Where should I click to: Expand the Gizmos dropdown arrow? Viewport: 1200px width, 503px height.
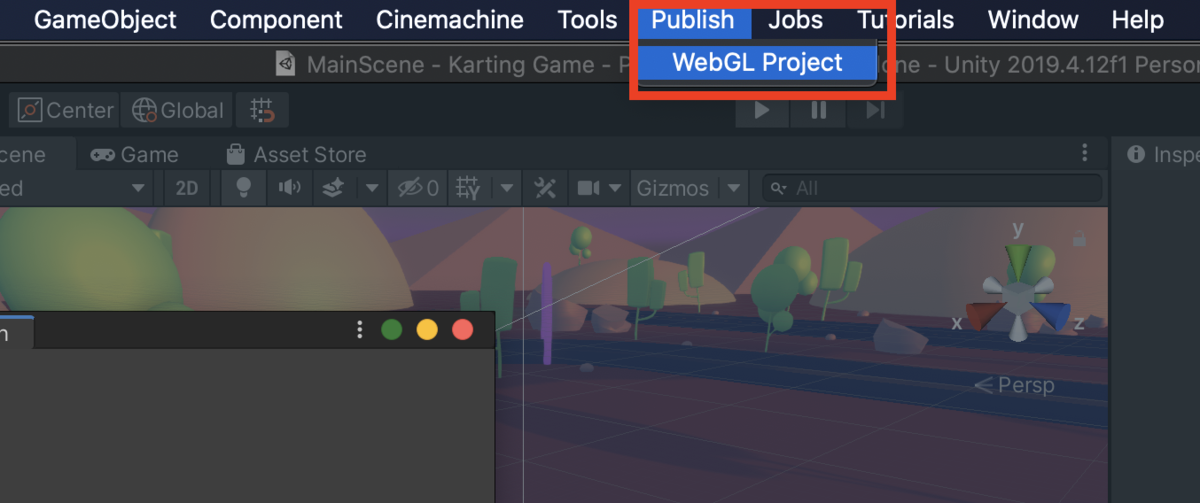pos(734,188)
